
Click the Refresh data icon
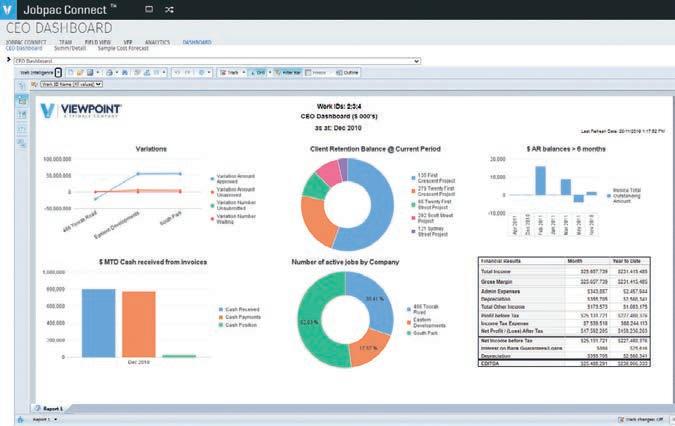click(x=201, y=73)
